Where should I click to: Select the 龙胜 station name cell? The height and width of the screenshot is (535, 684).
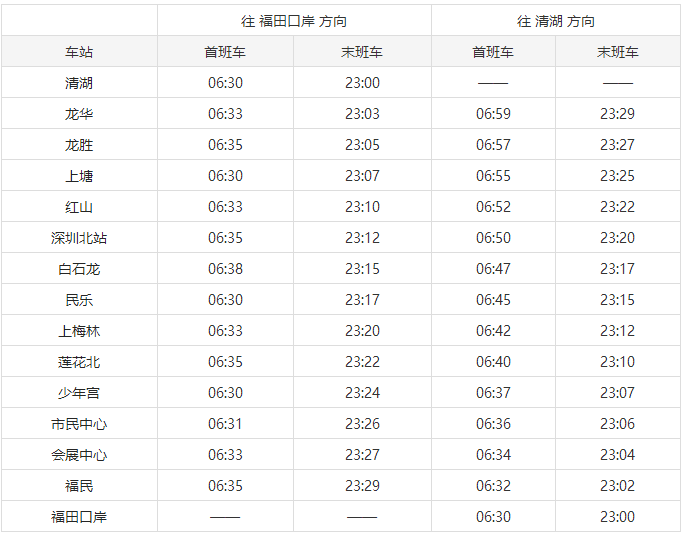(x=79, y=145)
